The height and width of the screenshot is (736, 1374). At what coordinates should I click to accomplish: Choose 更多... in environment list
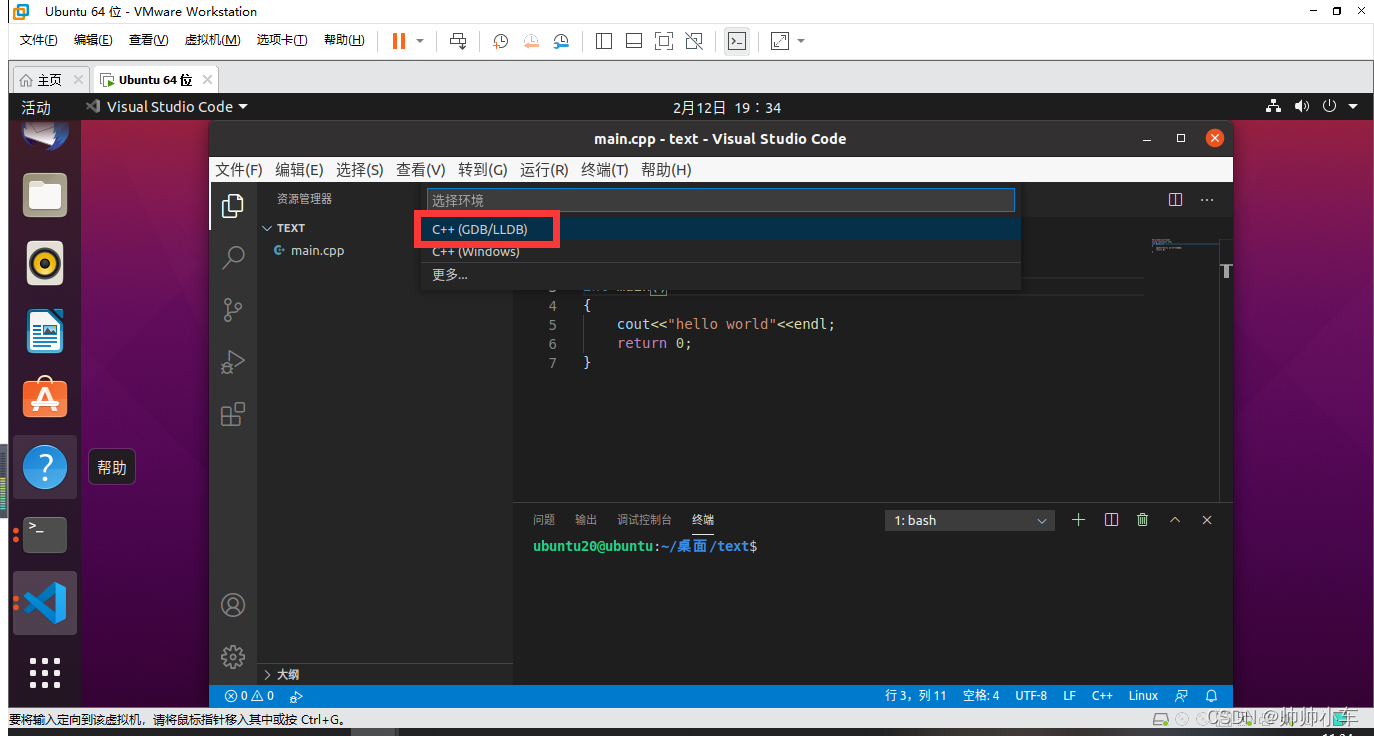coord(720,275)
